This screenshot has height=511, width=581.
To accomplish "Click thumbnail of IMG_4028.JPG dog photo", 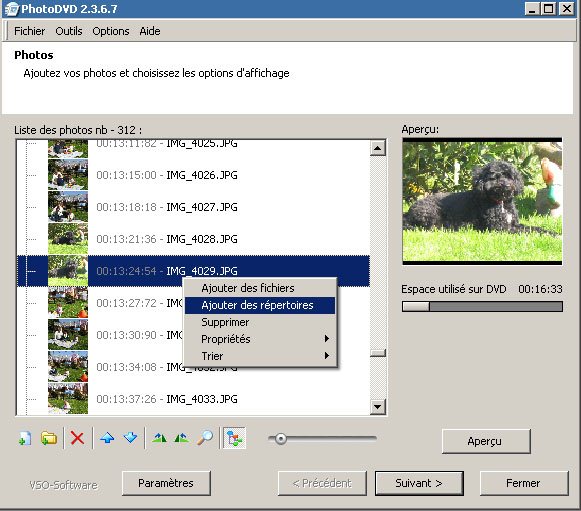I will (68, 239).
